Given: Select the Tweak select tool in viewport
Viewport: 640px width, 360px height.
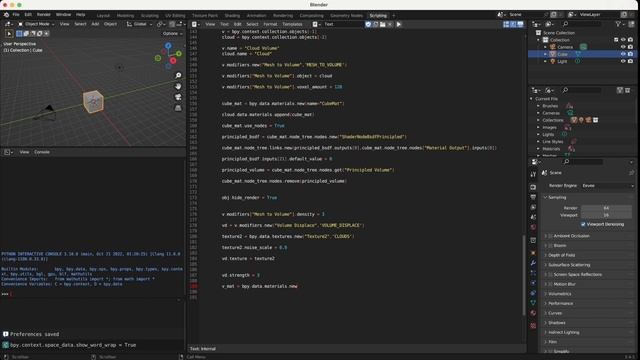Looking at the screenshot, I should click(9, 33).
